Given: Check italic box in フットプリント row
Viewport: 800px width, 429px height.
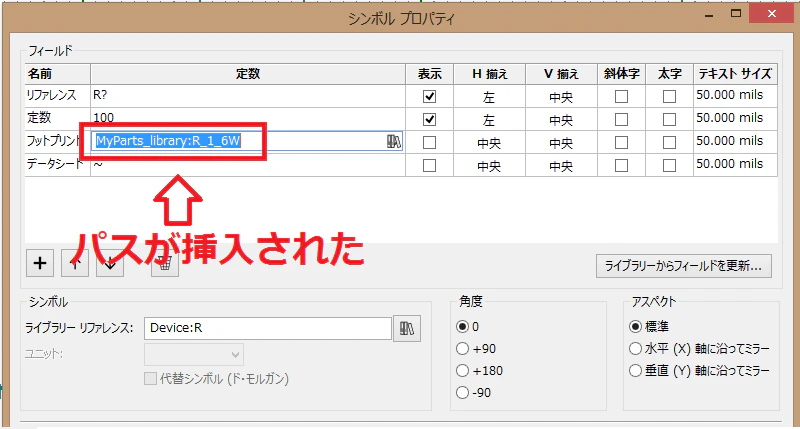Looking at the screenshot, I should click(x=621, y=142).
